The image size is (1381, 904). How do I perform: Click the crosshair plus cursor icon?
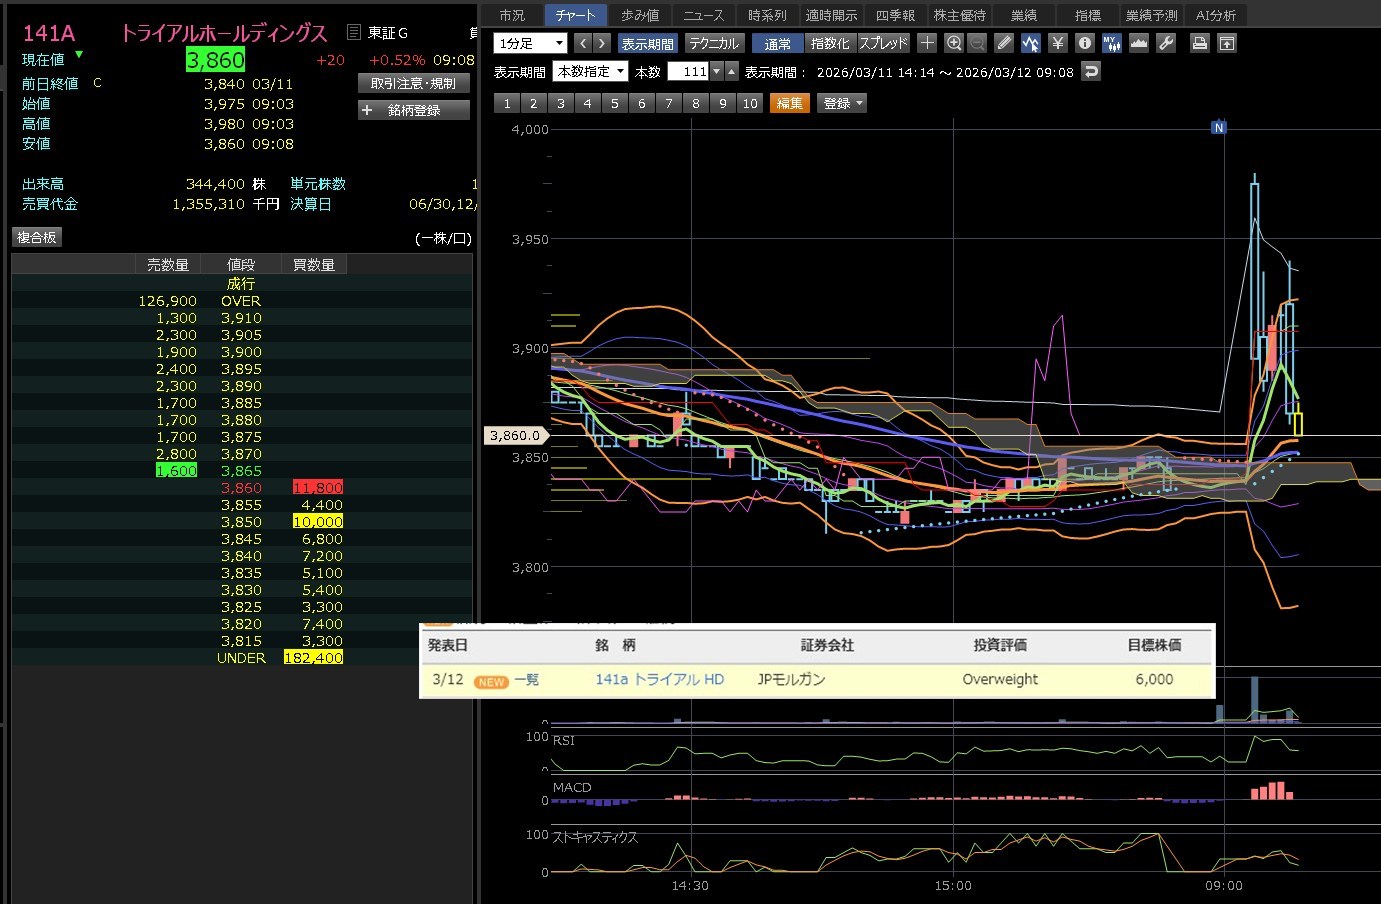927,43
